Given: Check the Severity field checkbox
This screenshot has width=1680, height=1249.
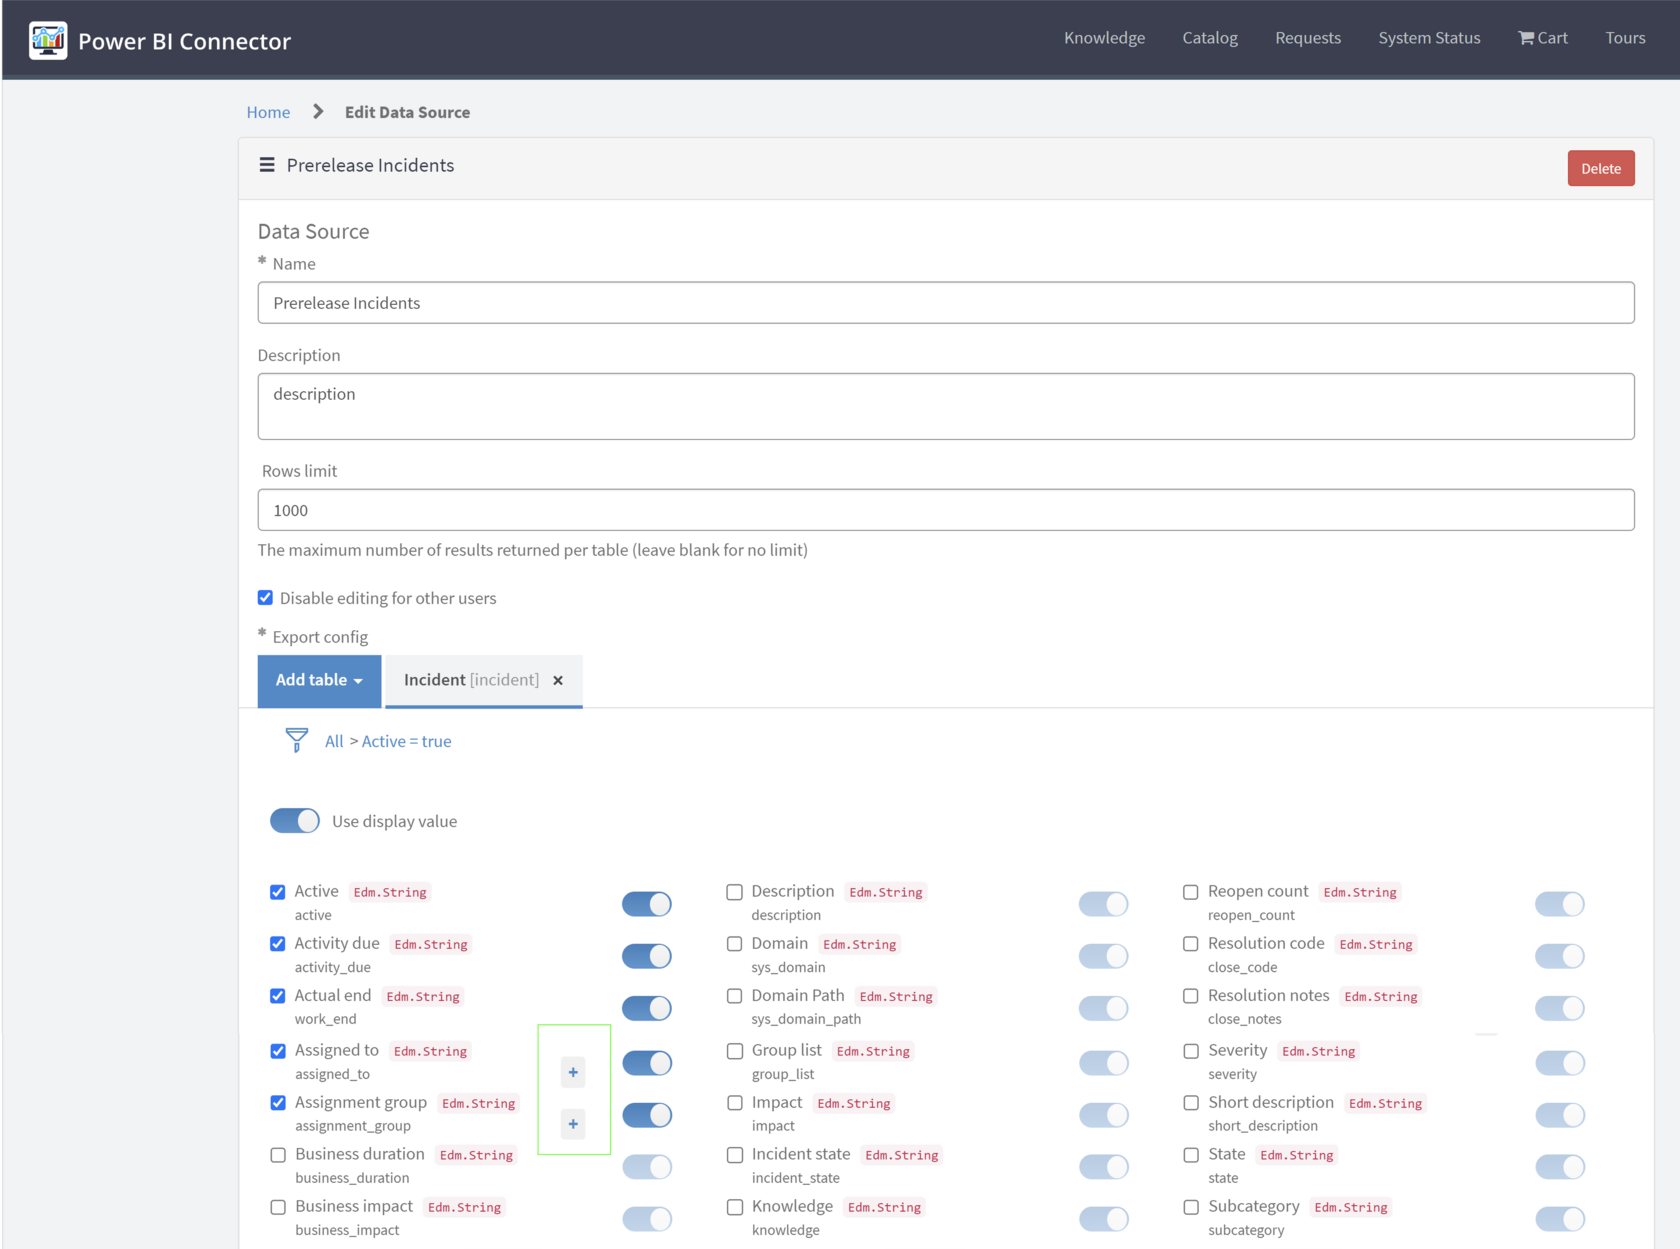Looking at the screenshot, I should click(x=1191, y=1051).
